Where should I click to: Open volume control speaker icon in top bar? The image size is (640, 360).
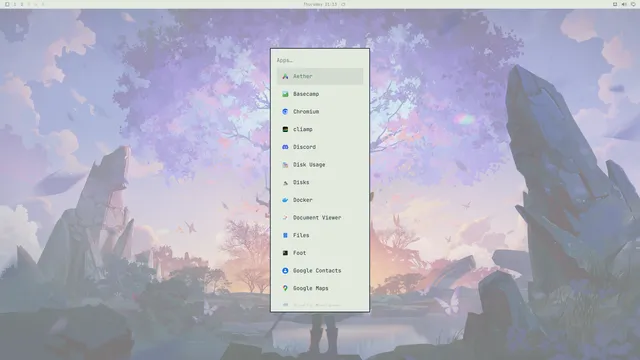pos(624,4)
